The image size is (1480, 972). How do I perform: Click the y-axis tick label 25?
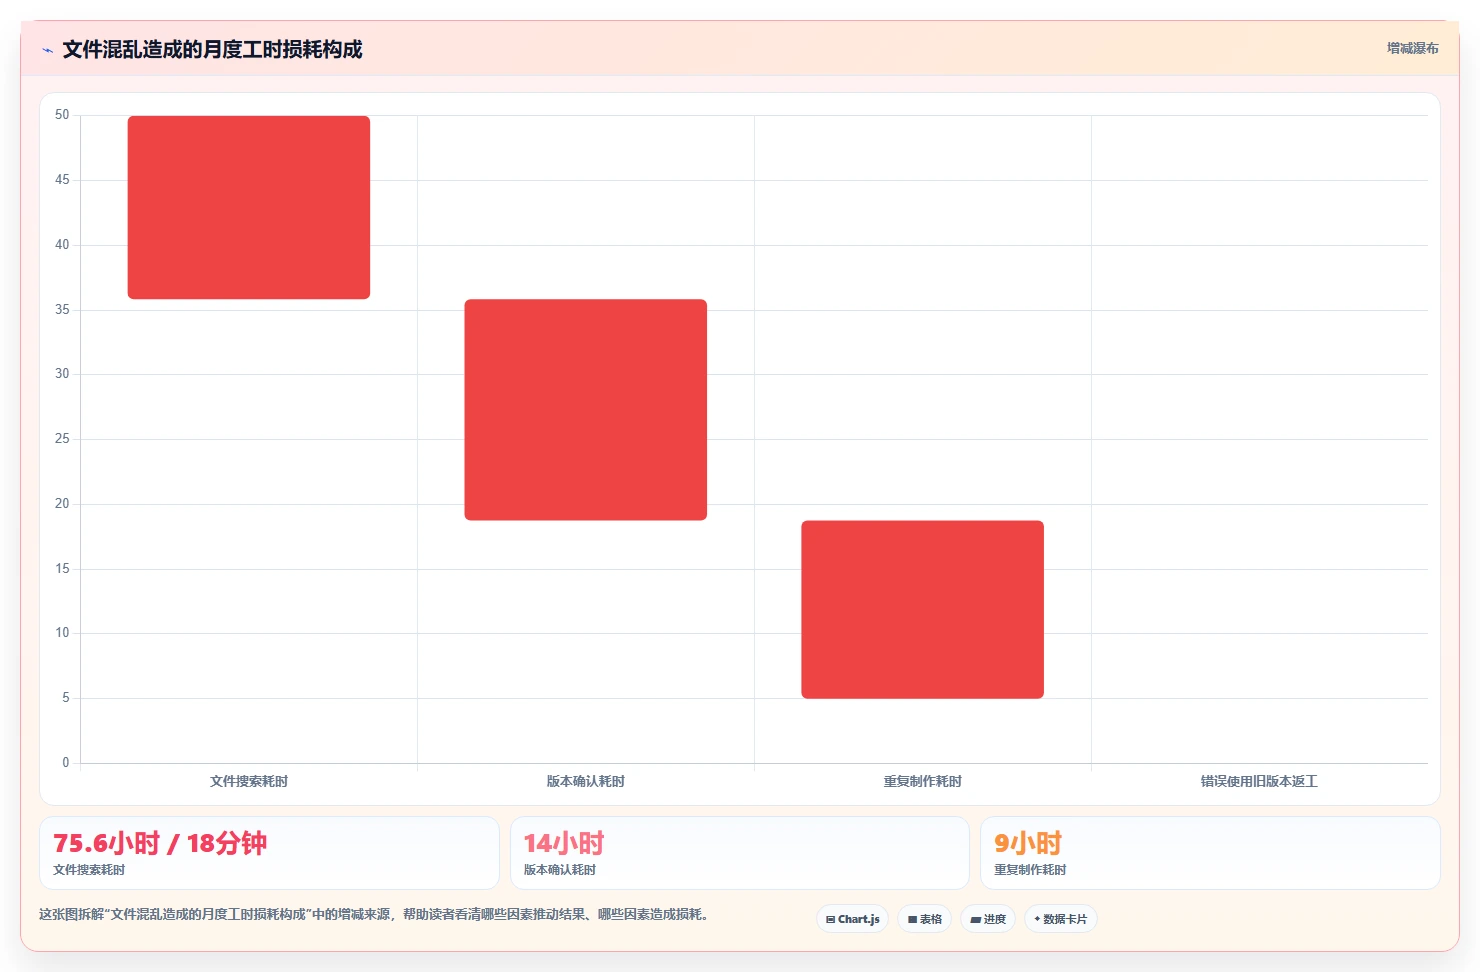(62, 439)
